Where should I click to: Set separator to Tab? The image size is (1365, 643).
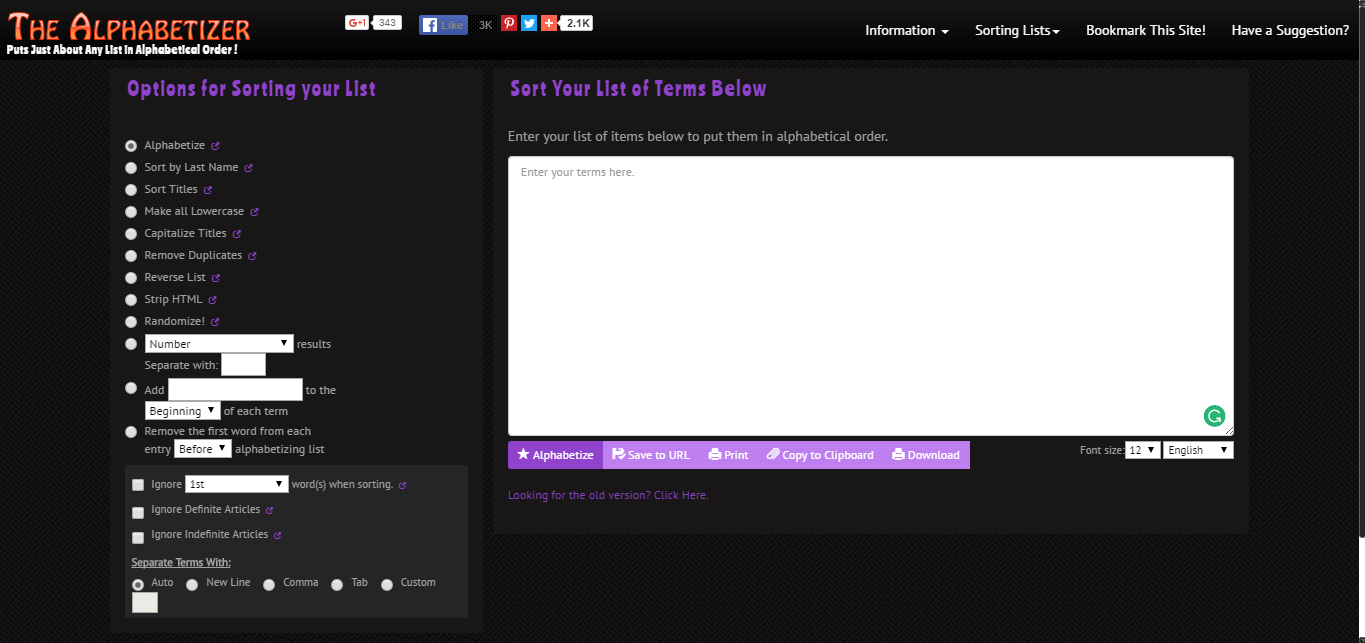click(337, 585)
